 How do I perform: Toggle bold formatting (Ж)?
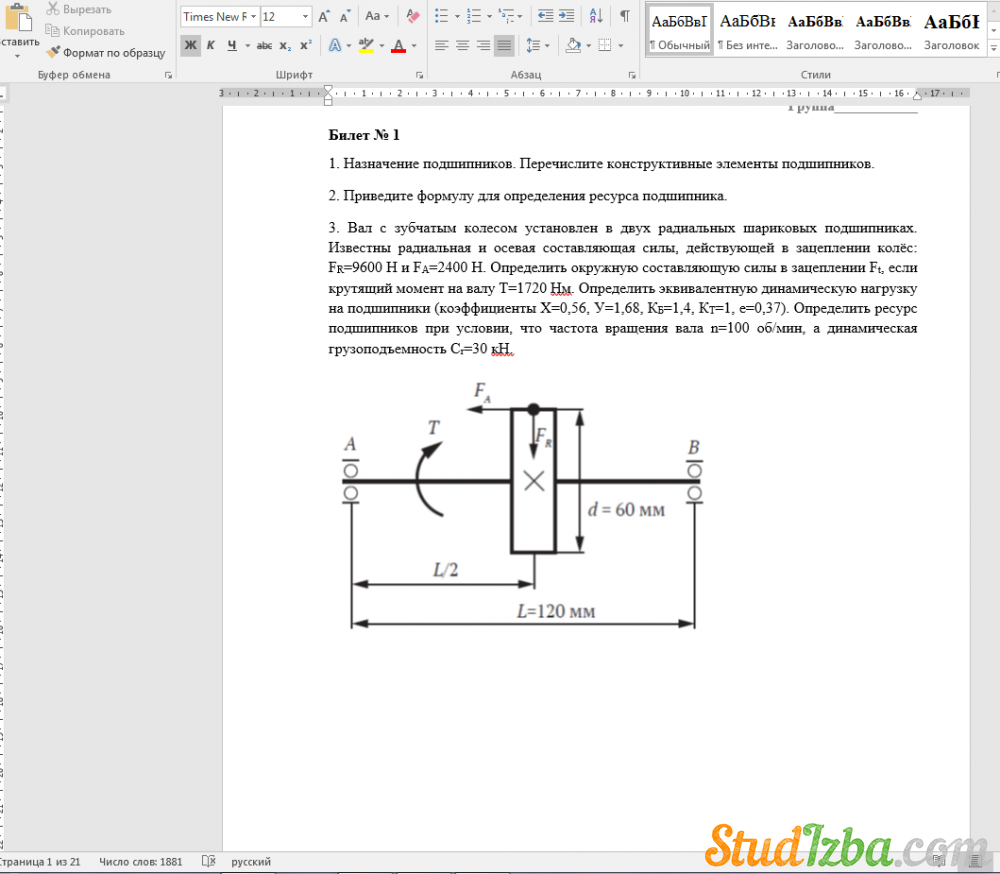tap(189, 46)
